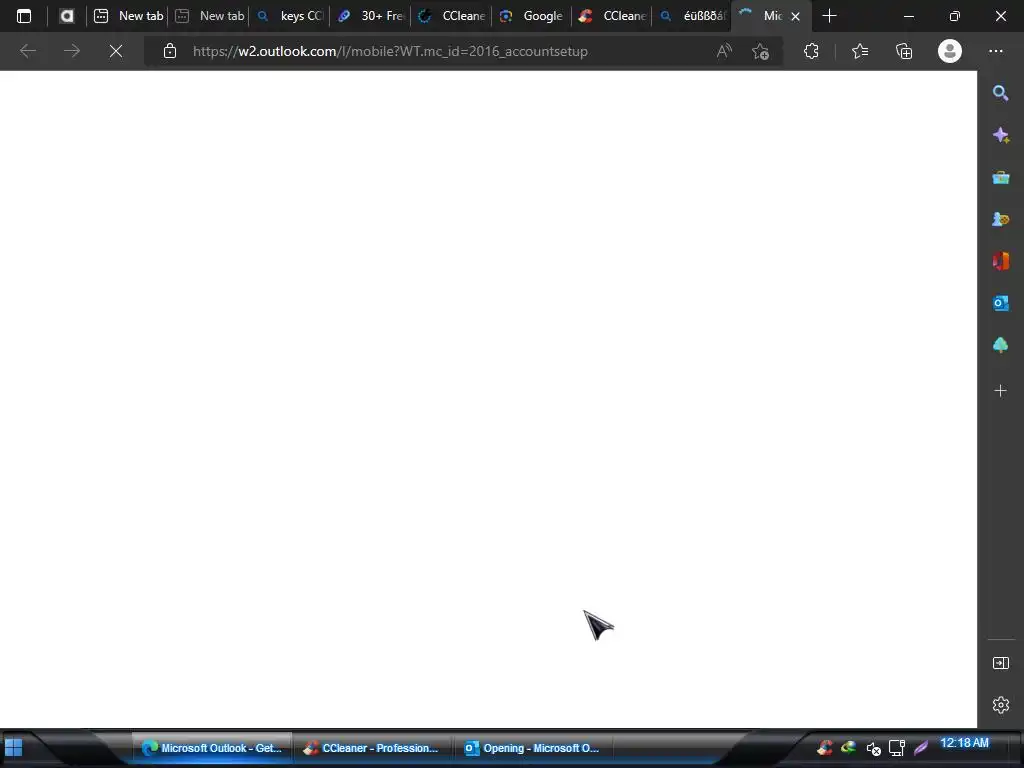Open the 'keys CC' search tab

coord(289,16)
